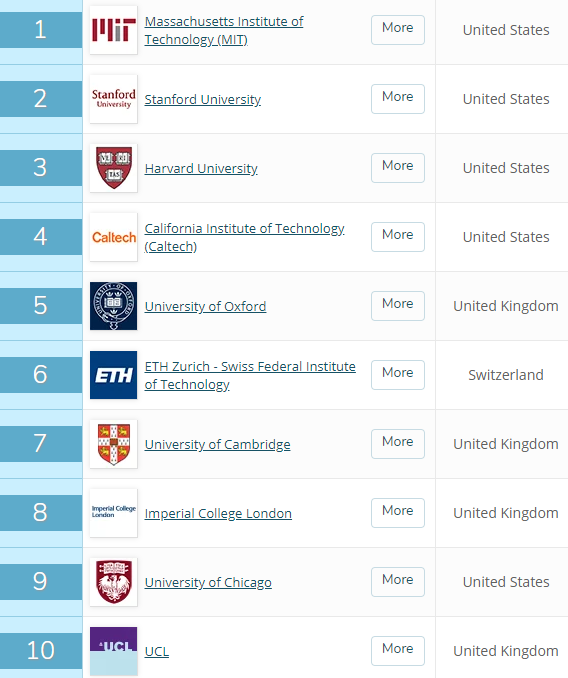Open the UCL text link
Image resolution: width=568 pixels, height=678 pixels.
click(x=156, y=651)
